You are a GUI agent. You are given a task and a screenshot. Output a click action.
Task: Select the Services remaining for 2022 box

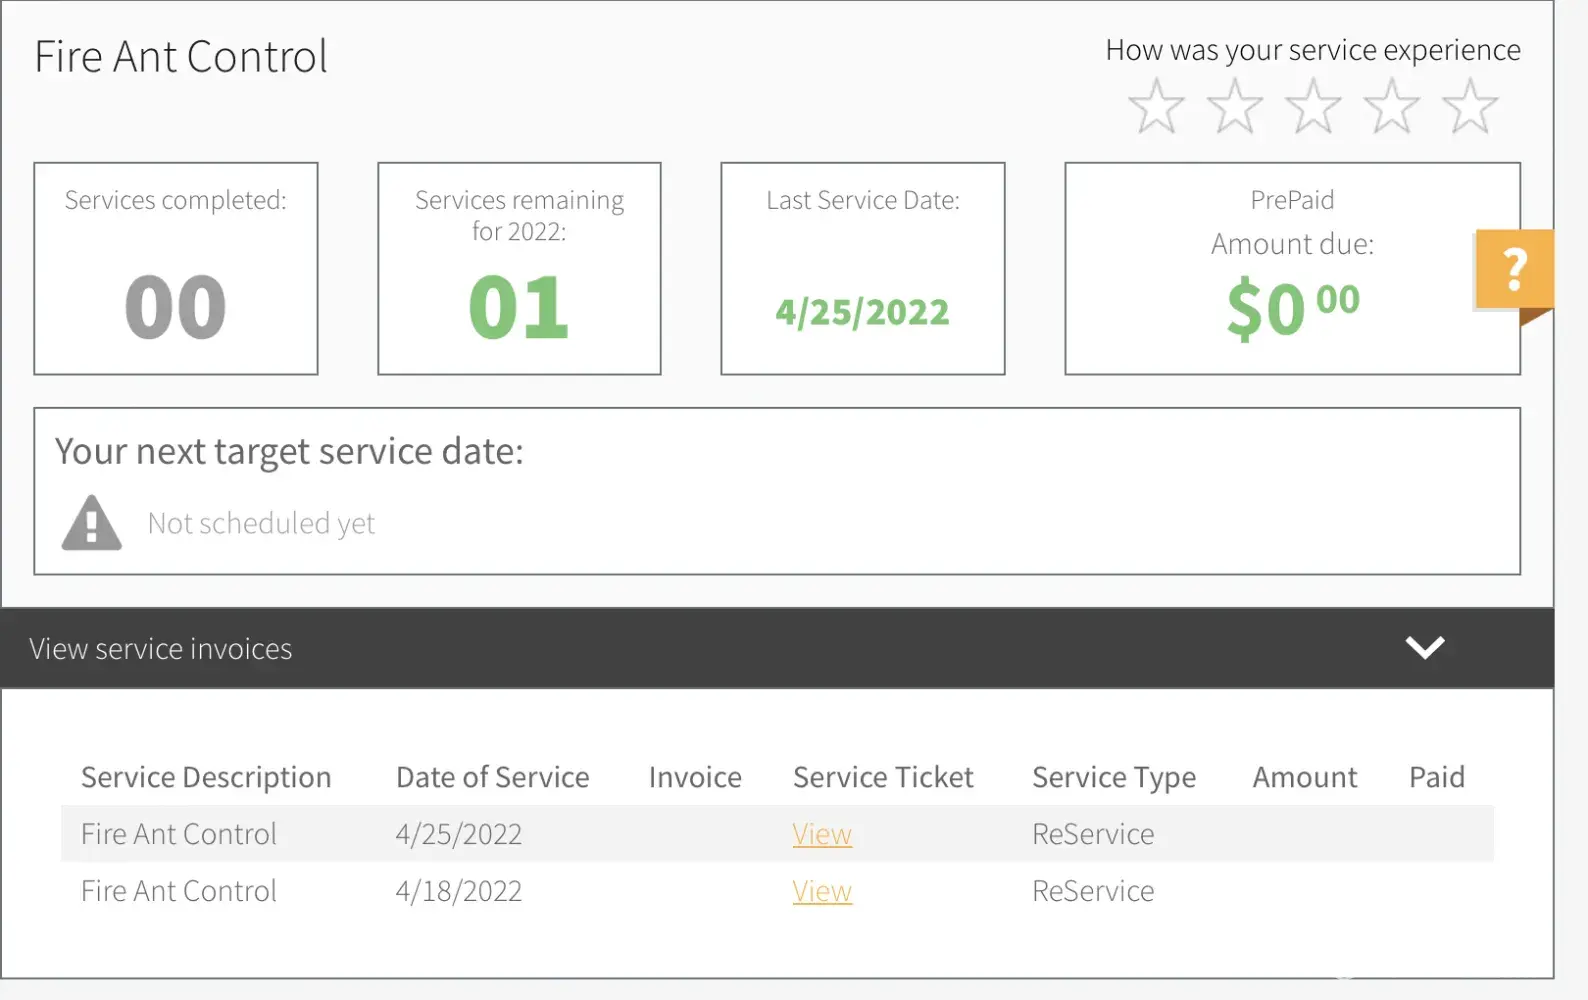point(519,269)
